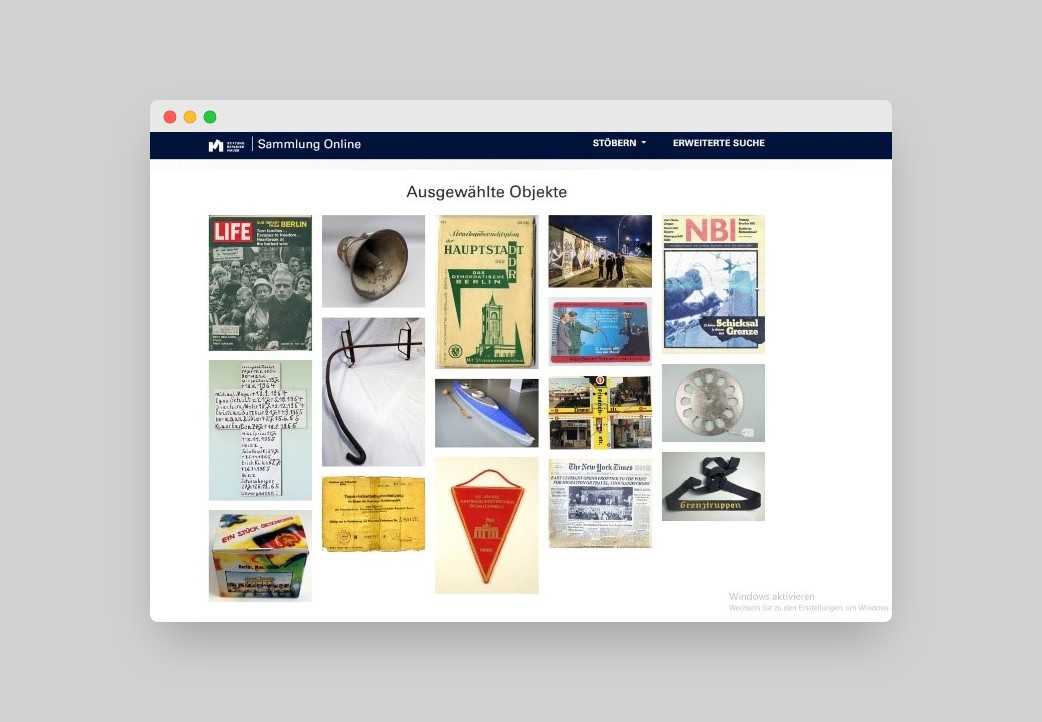View the HAUPTSTADT Berlin map booklet
Screen dimensions: 1042x722
pyautogui.click(x=486, y=291)
